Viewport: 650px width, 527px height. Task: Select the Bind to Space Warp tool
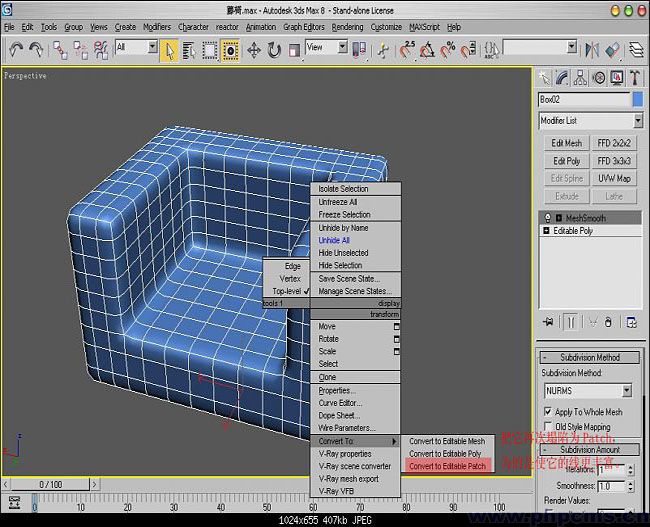point(101,50)
